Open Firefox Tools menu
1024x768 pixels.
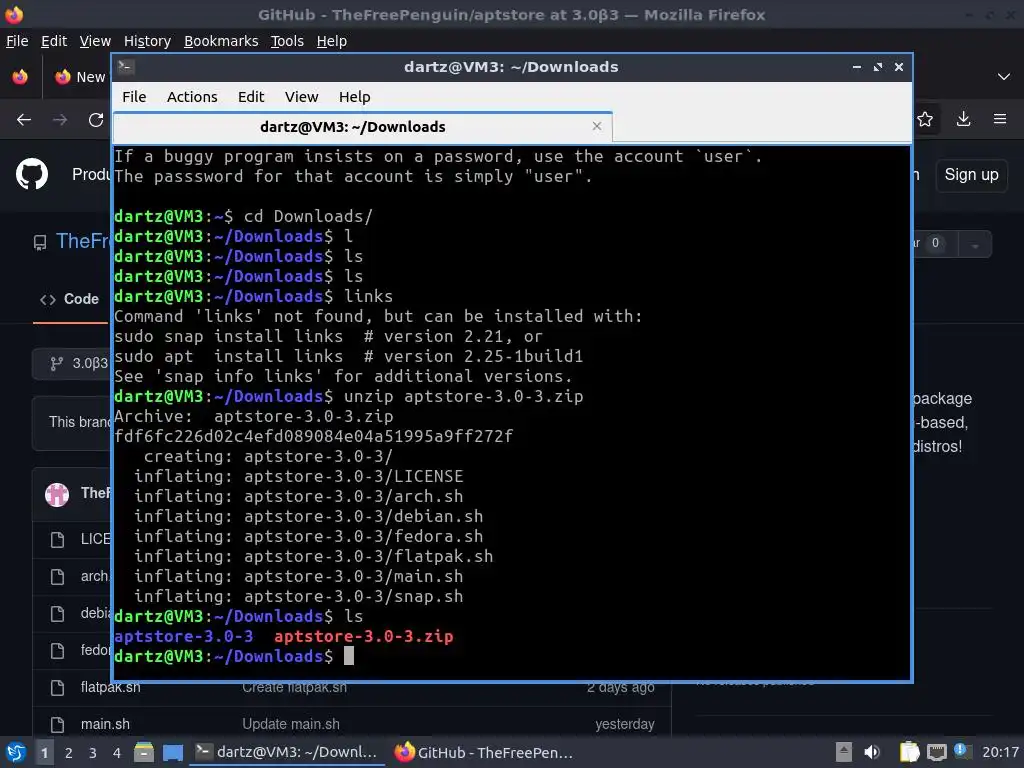click(287, 41)
